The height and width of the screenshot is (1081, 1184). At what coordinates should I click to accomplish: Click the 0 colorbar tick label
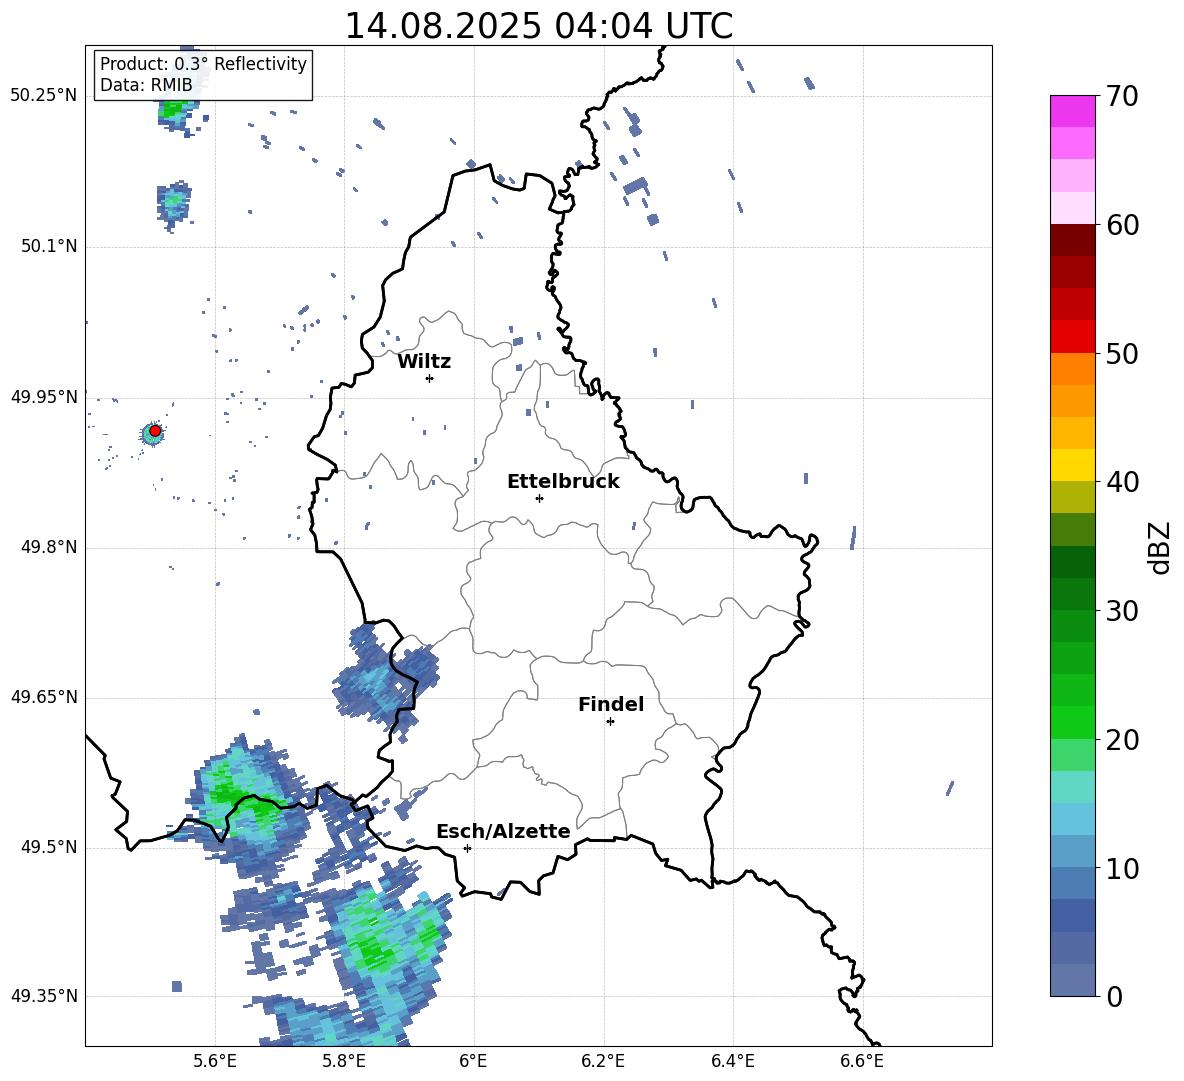click(x=1114, y=996)
